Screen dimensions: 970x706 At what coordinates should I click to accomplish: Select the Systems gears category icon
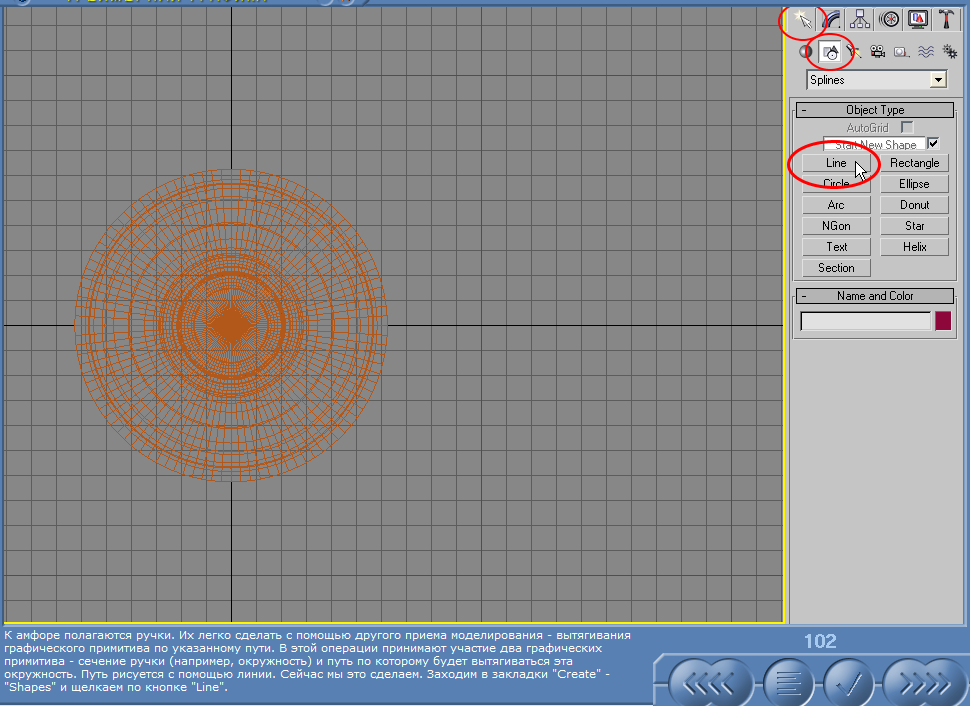[x=950, y=52]
